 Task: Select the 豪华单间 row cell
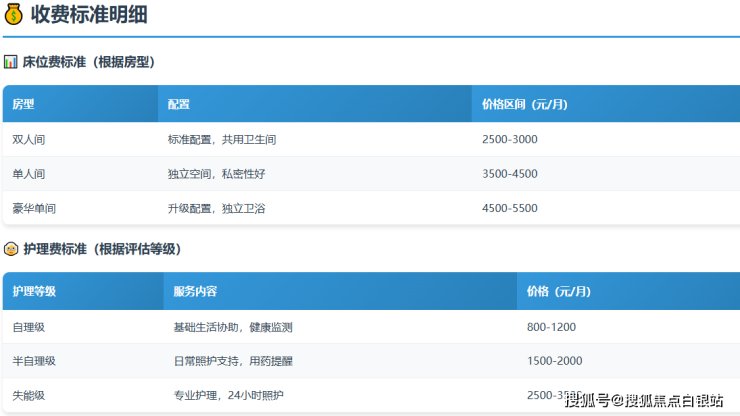coord(34,208)
